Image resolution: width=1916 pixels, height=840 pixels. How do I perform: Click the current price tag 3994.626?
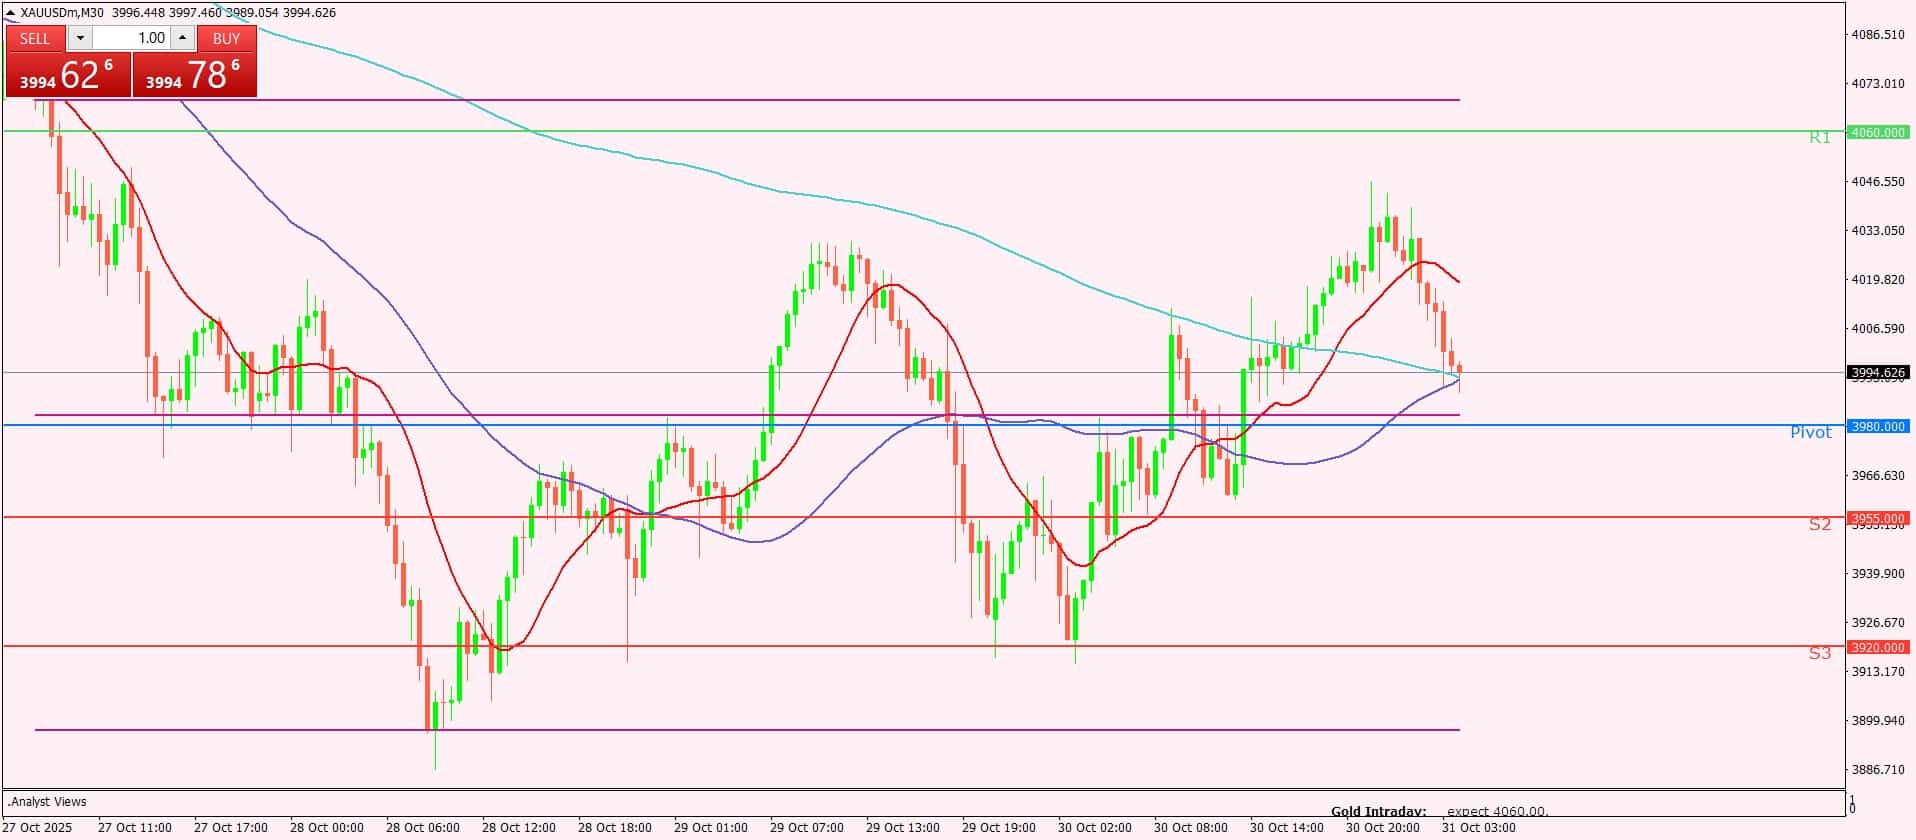1878,372
